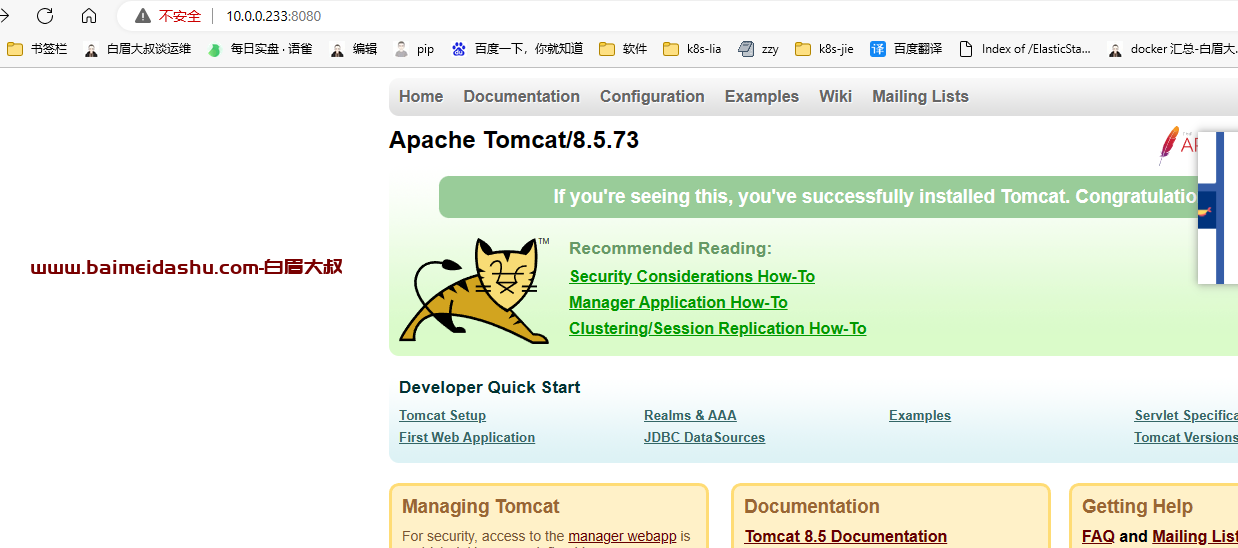Open the docker 汇总 bookmark

1172,48
